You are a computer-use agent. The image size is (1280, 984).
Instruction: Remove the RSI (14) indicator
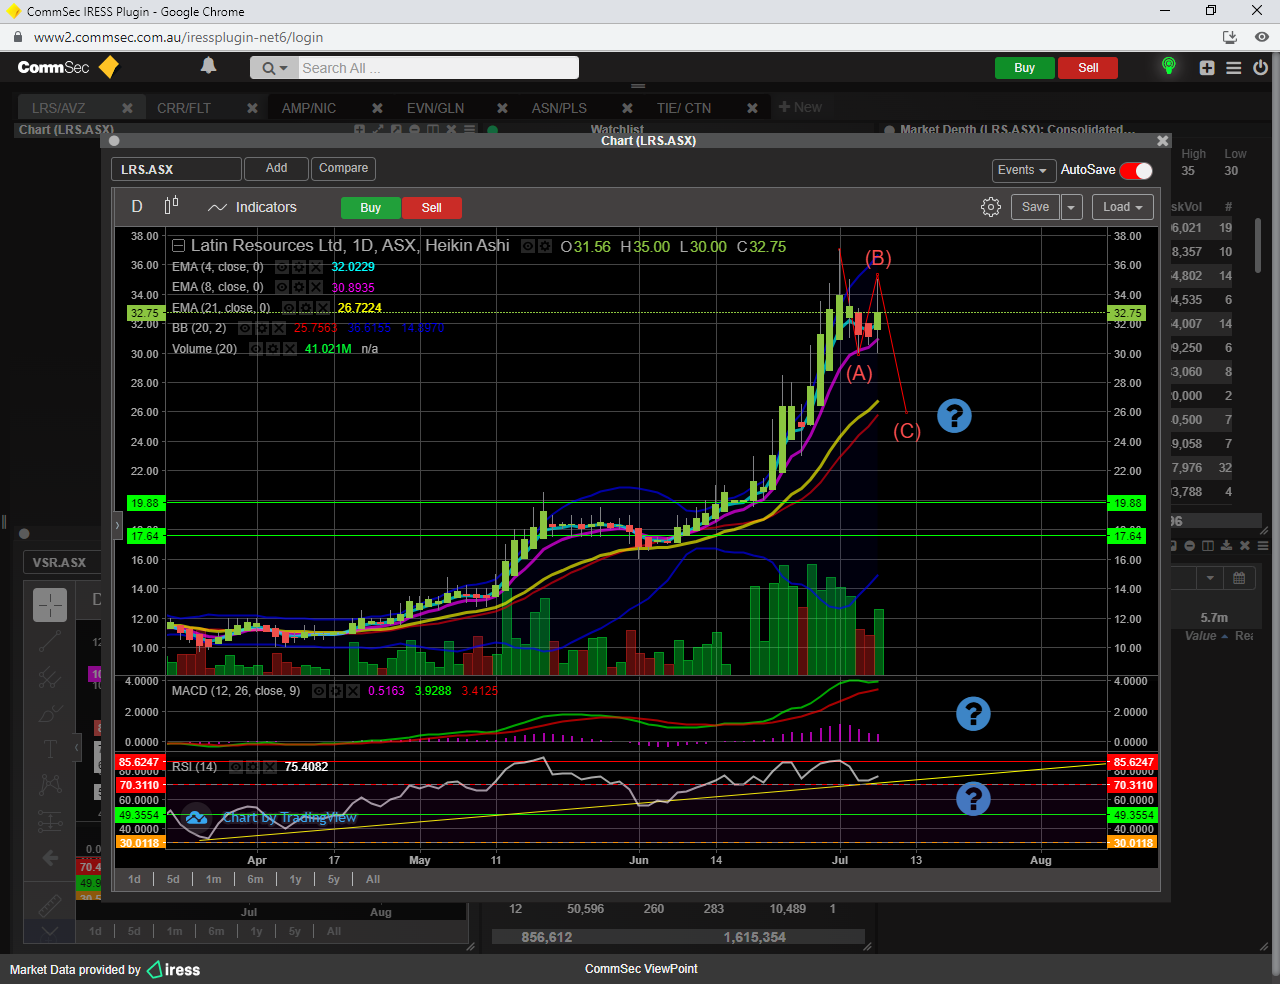click(271, 767)
